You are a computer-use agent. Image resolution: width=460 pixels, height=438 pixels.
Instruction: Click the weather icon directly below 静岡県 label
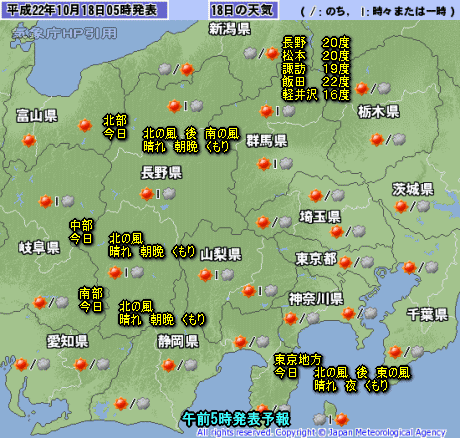tap(180, 365)
